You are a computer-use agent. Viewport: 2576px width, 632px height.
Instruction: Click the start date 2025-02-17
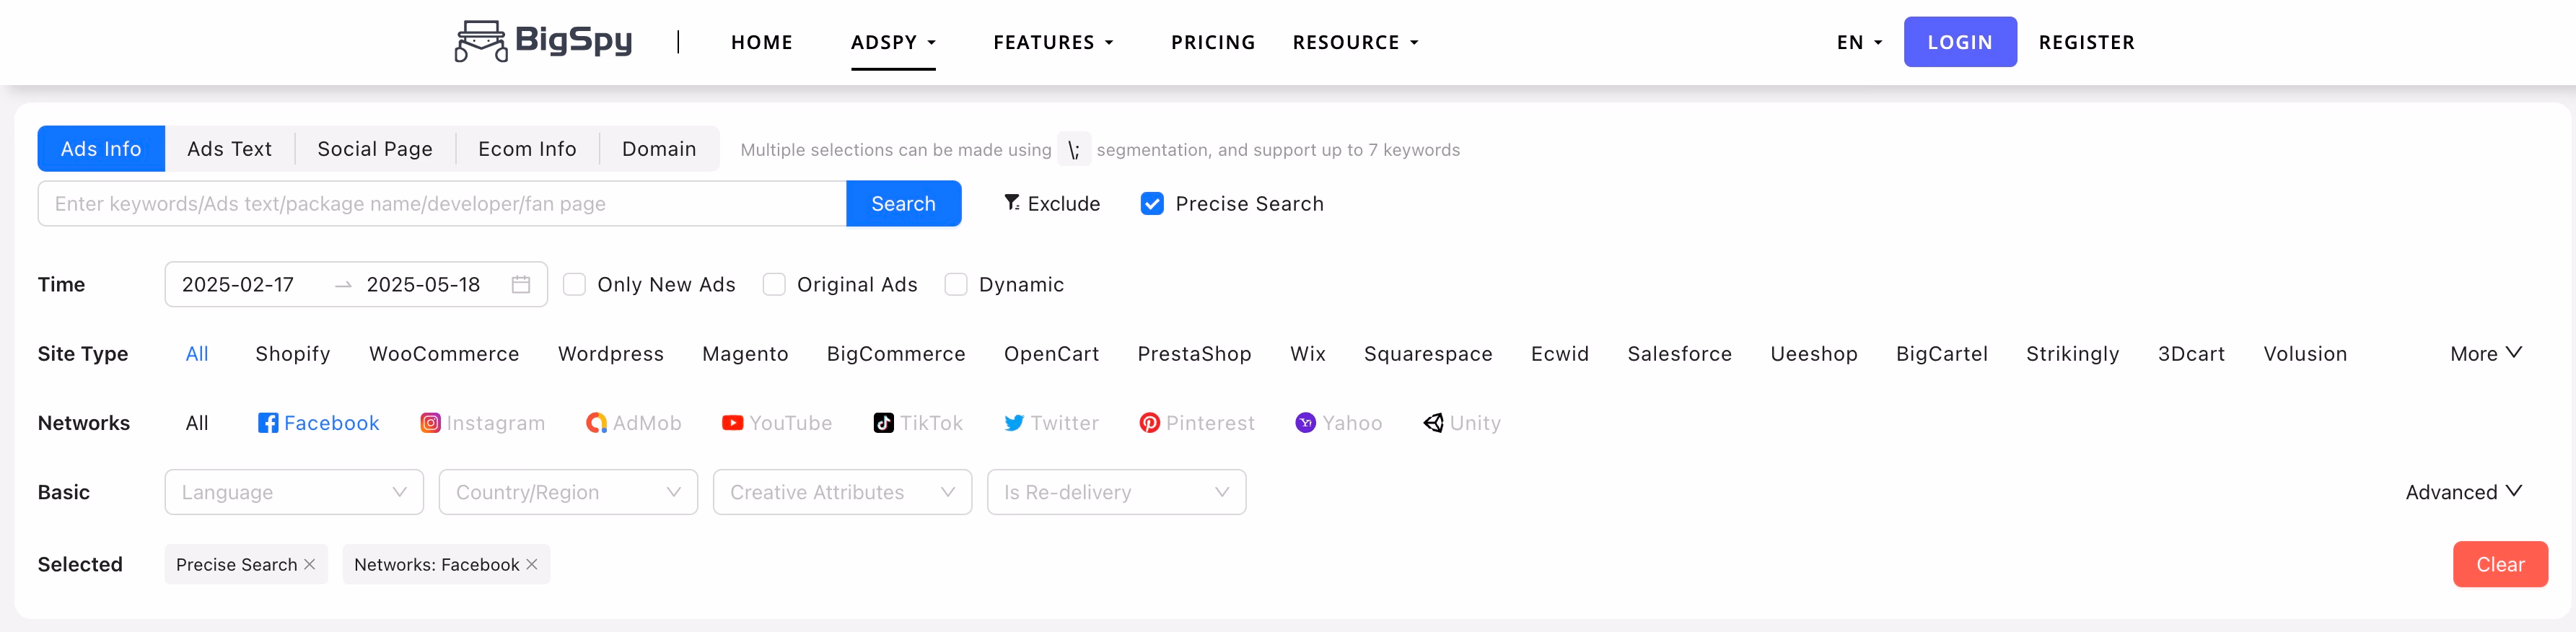238,284
